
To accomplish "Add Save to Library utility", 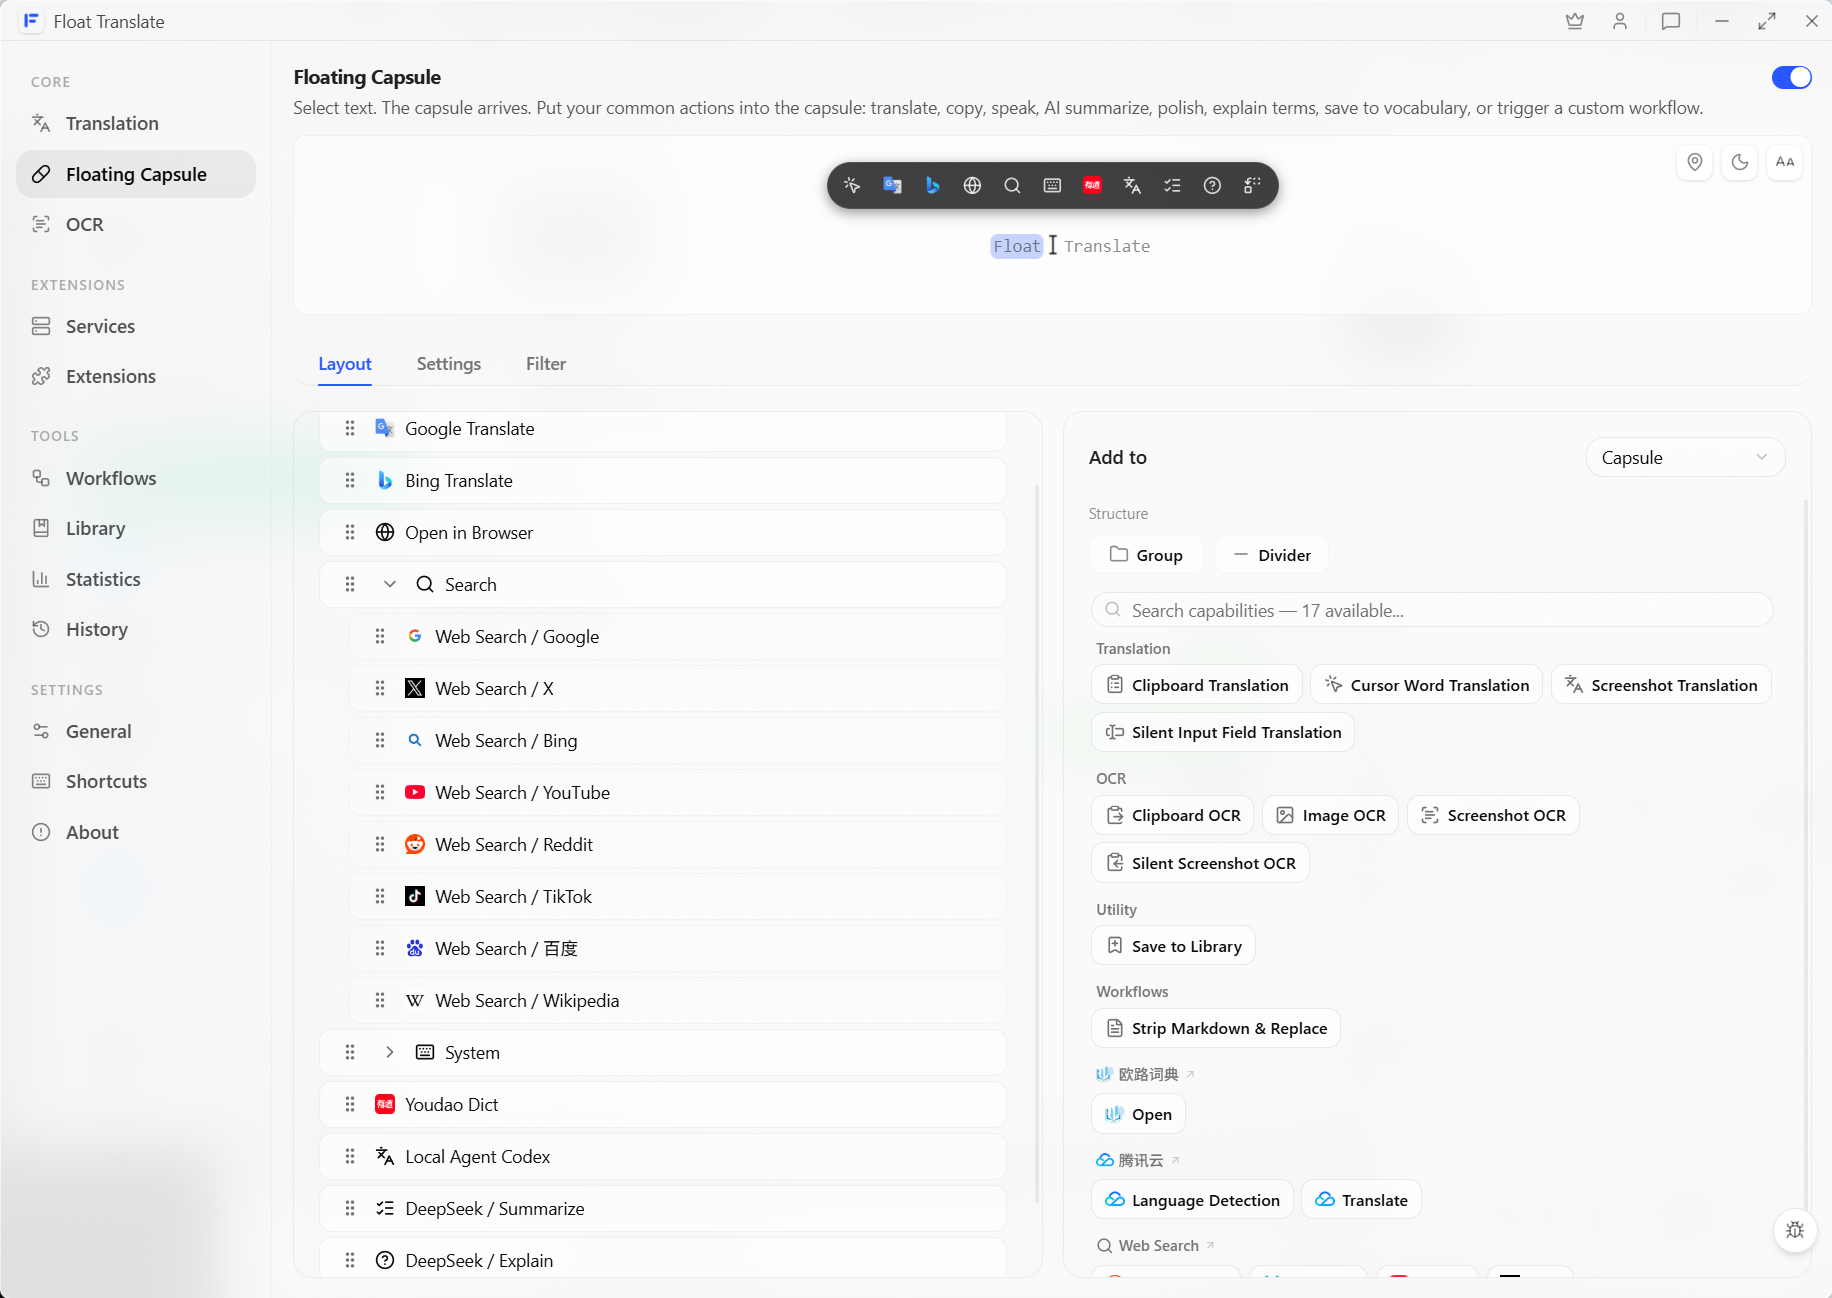I will tap(1173, 946).
